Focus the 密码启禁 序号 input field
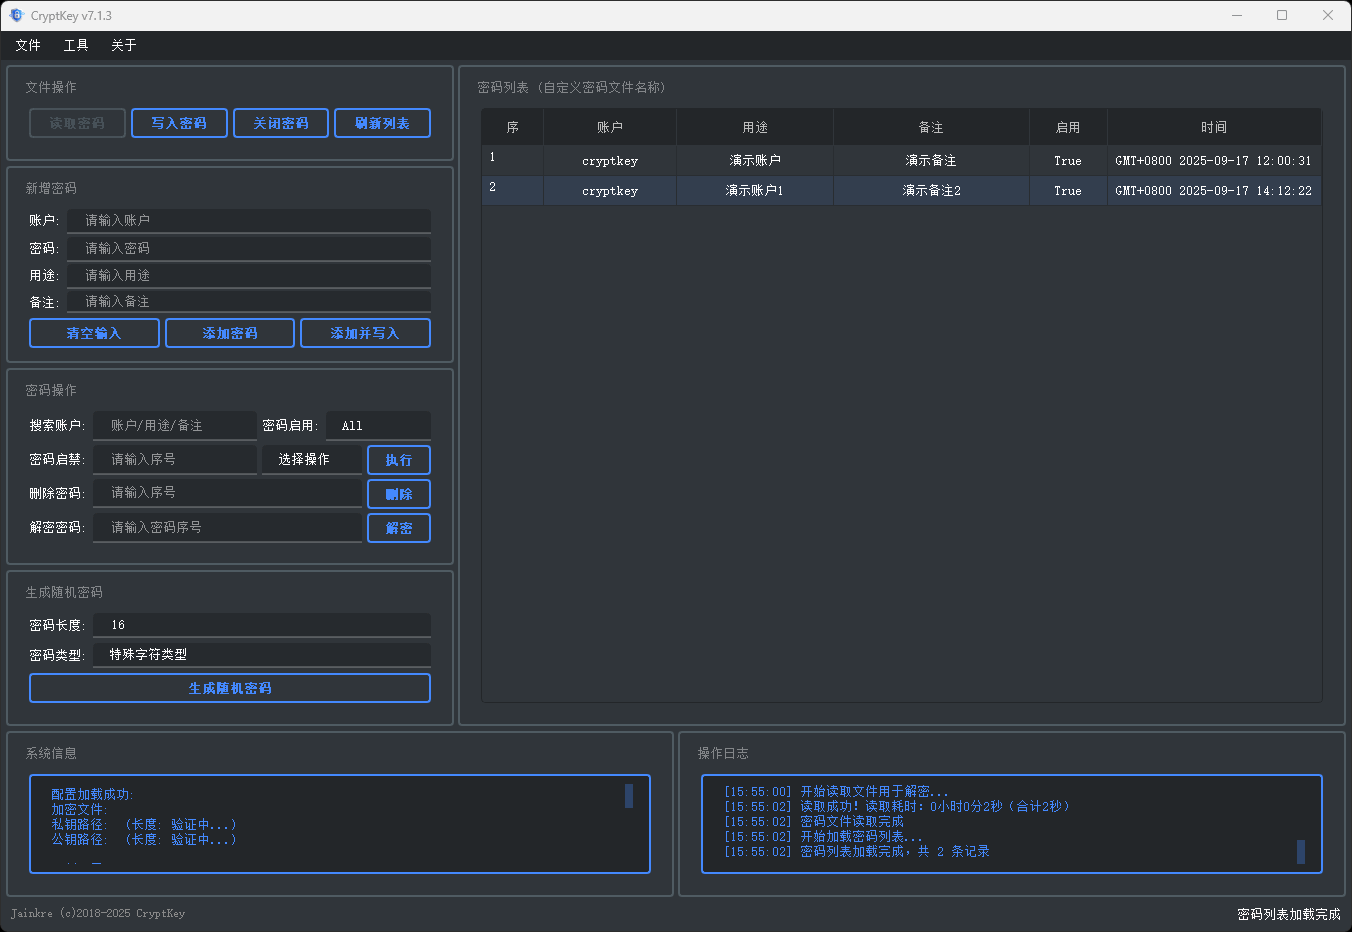Screen dimensions: 1352x932 175,460
